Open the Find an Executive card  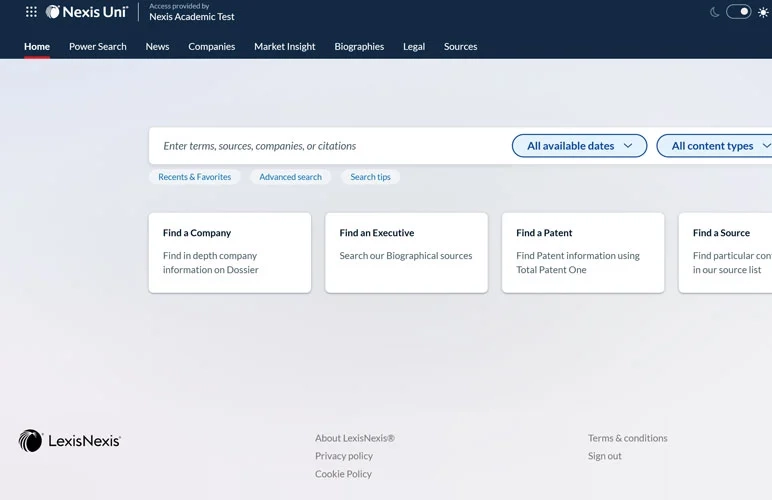pos(406,252)
